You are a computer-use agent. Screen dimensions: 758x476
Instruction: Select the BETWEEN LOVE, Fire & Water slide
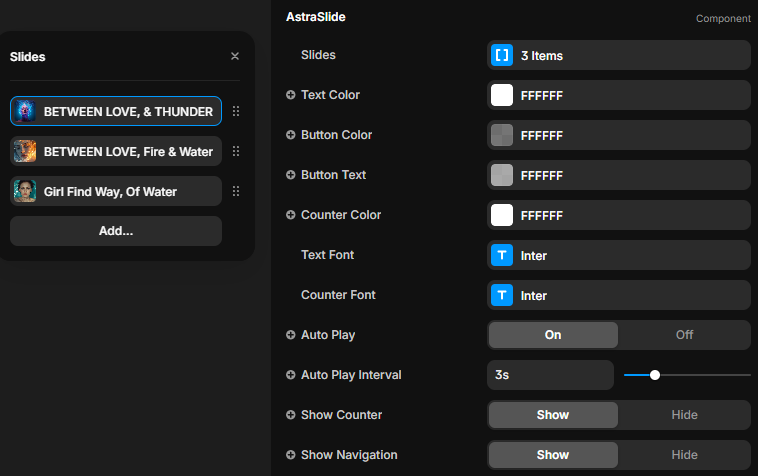(116, 151)
